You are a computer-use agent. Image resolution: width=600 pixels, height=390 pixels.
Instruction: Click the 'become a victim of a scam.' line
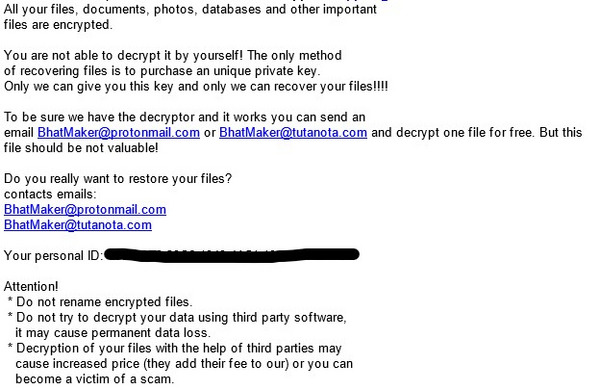[x=95, y=379]
